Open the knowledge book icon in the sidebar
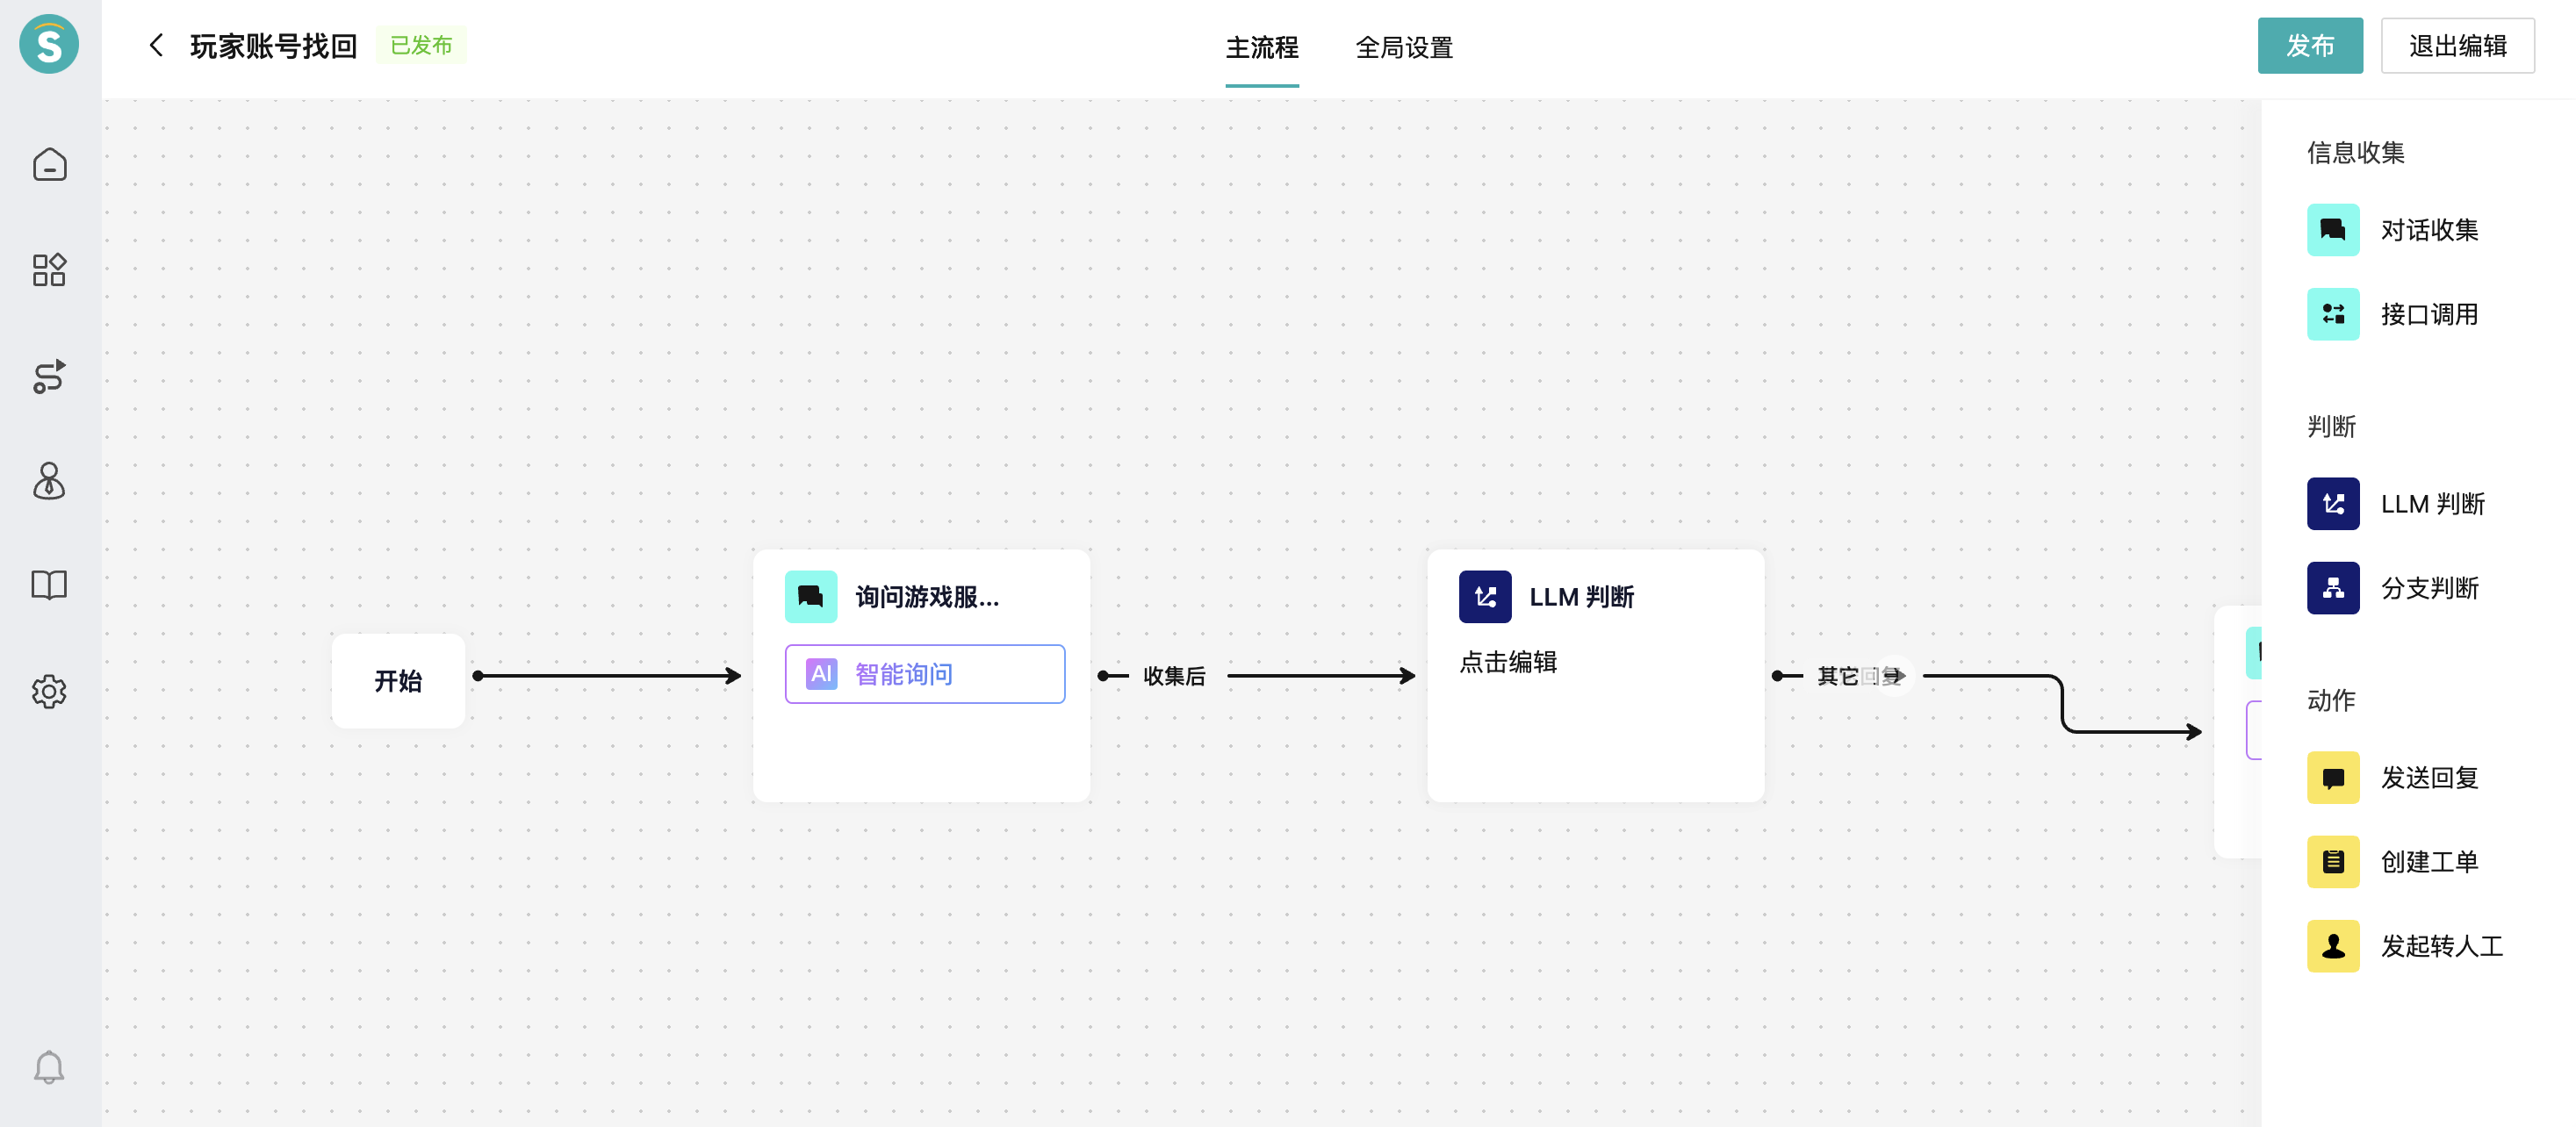Image resolution: width=2576 pixels, height=1127 pixels. tap(49, 585)
